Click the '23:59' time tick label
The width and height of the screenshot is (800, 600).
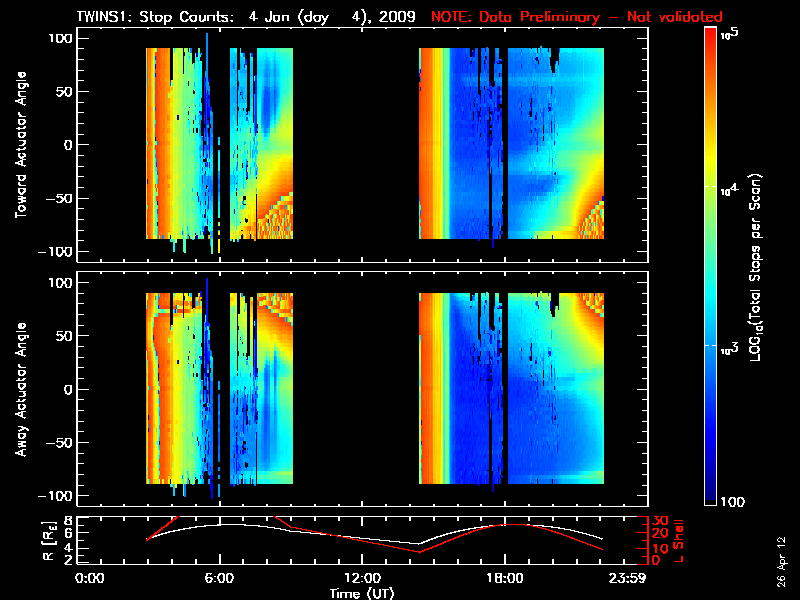(627, 579)
